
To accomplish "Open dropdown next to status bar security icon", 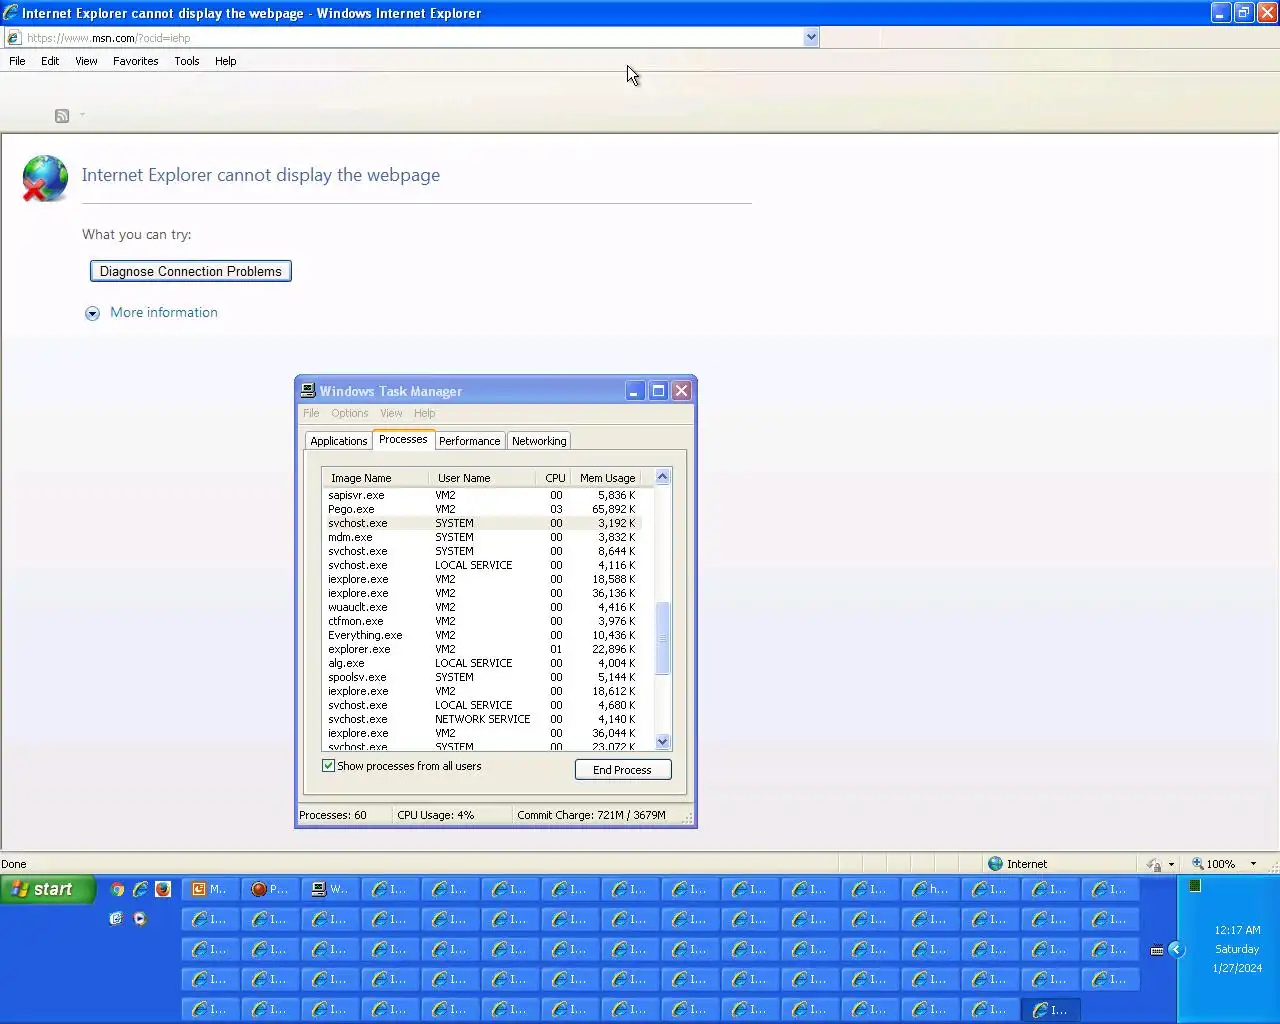I will pos(1171,864).
